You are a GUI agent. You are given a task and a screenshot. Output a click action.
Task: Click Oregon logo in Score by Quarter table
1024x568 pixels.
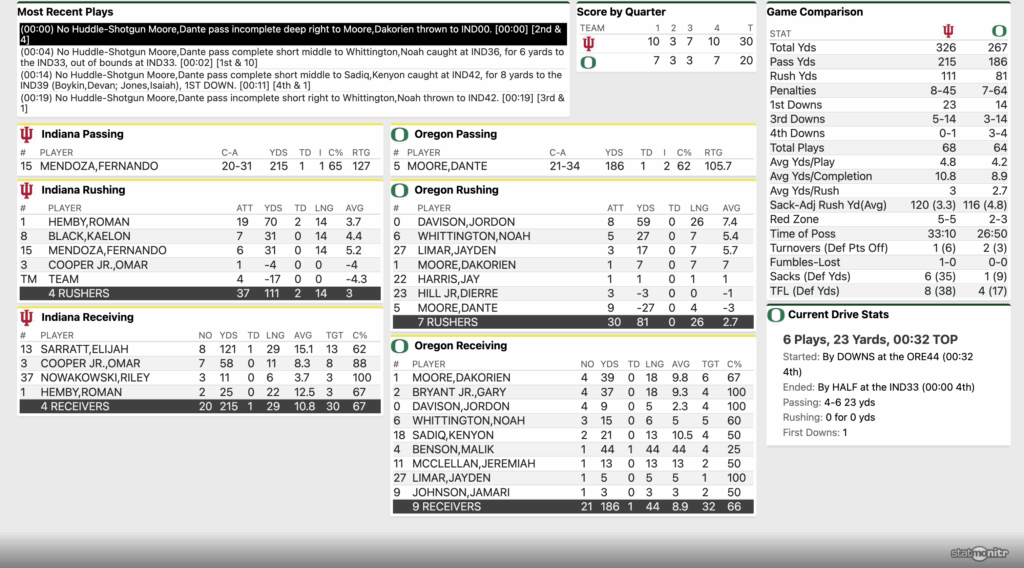coord(588,62)
